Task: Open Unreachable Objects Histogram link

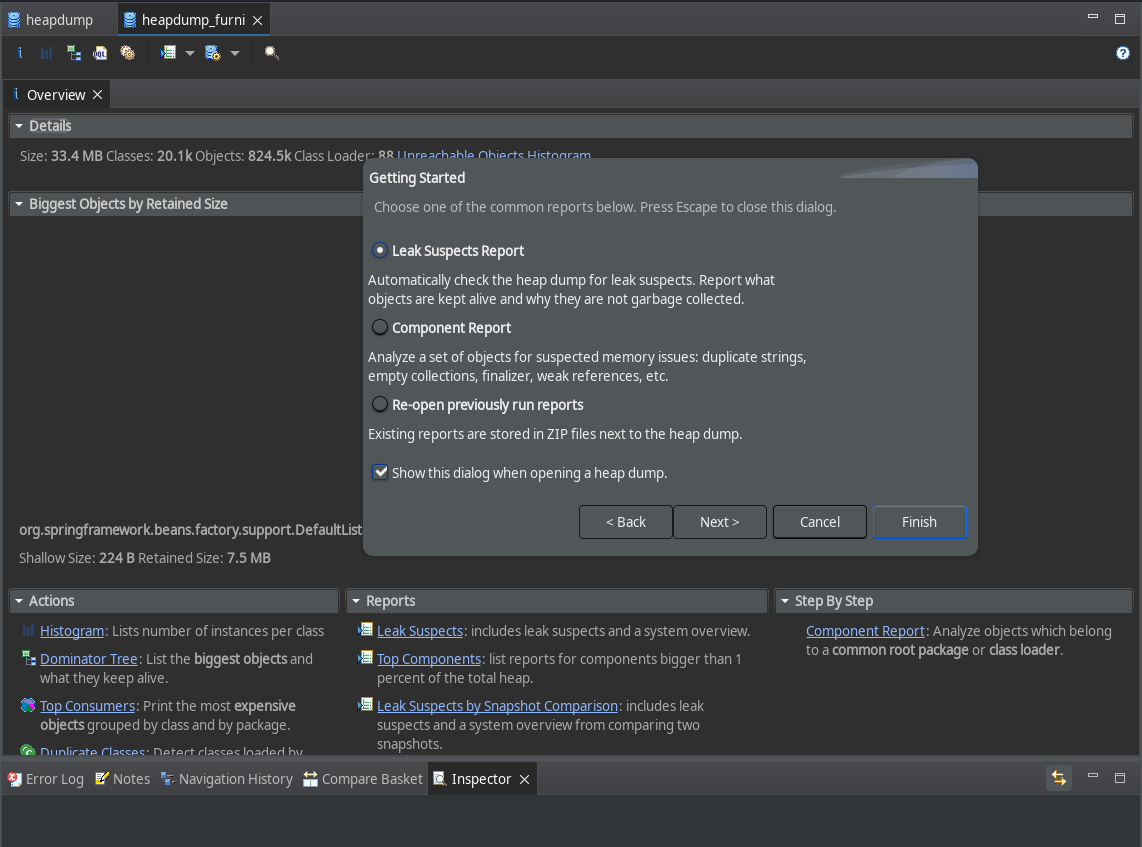Action: 494,154
